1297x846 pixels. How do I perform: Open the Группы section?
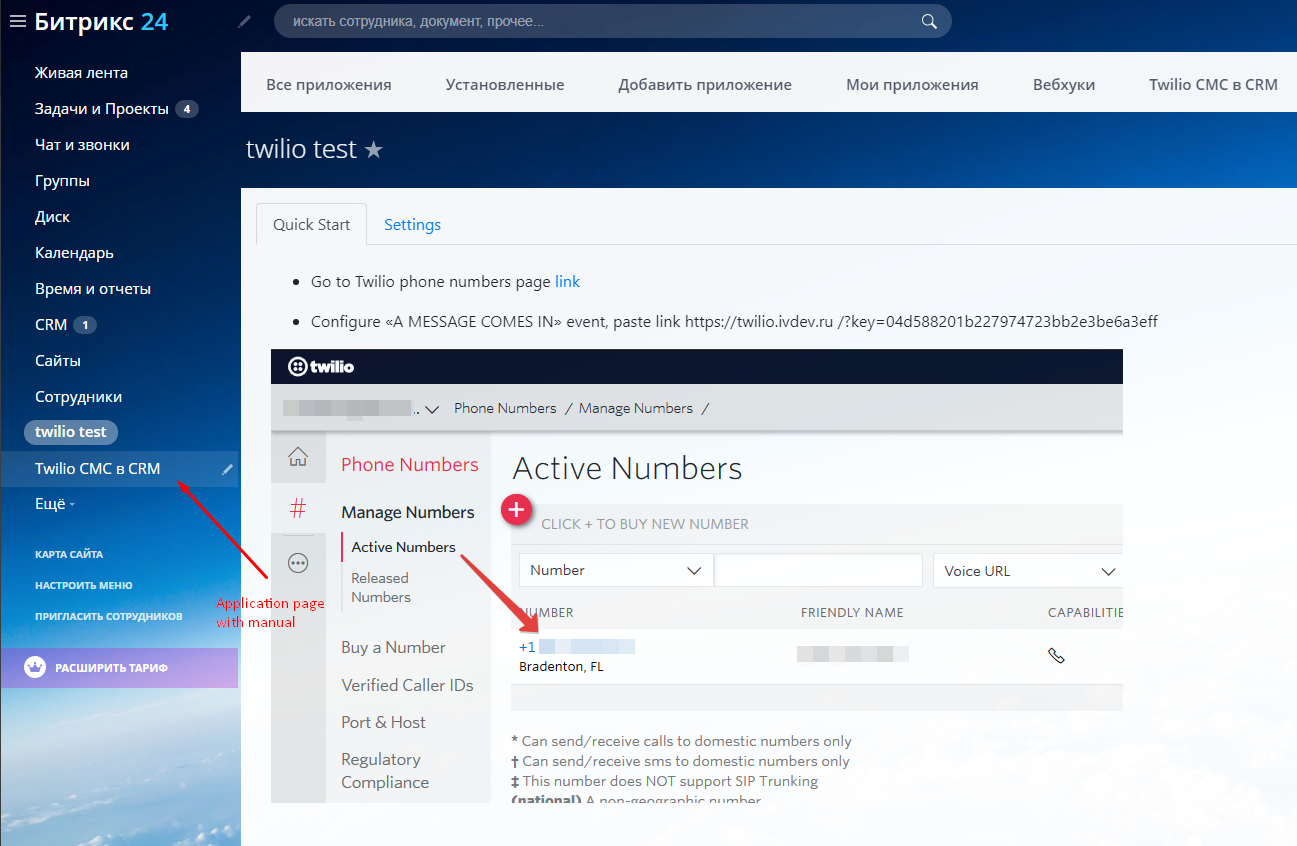click(62, 181)
